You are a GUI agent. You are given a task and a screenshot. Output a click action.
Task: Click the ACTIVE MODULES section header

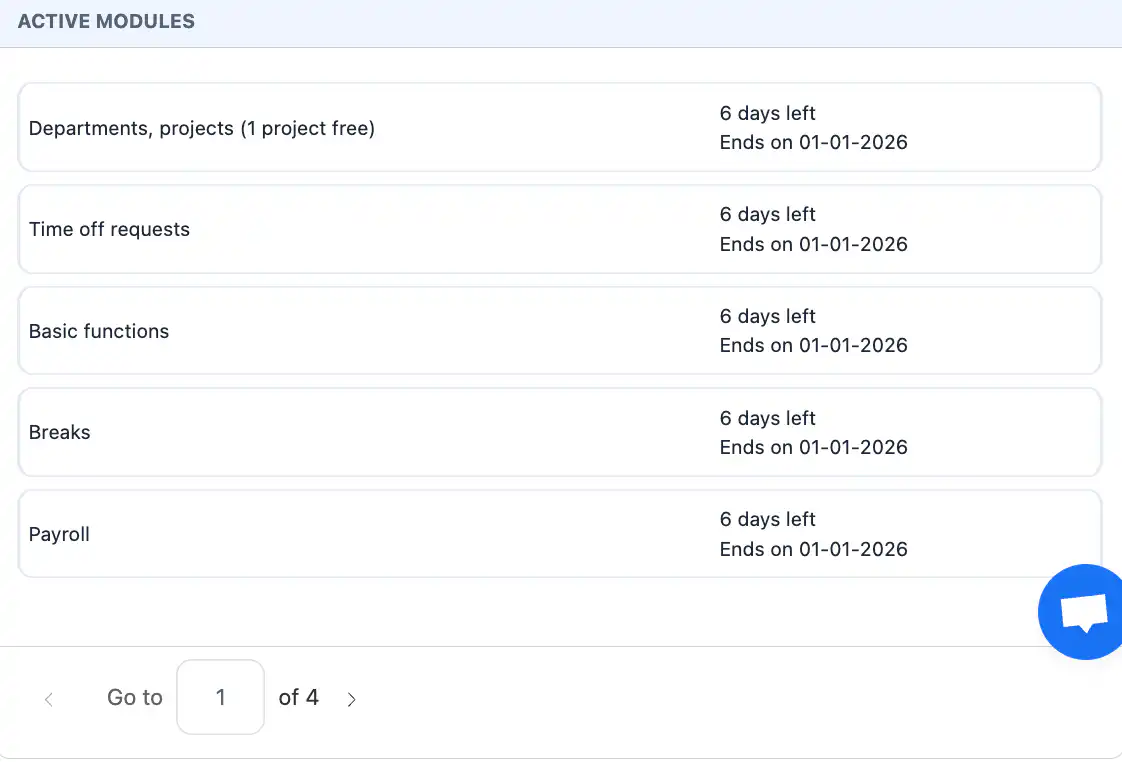106,21
